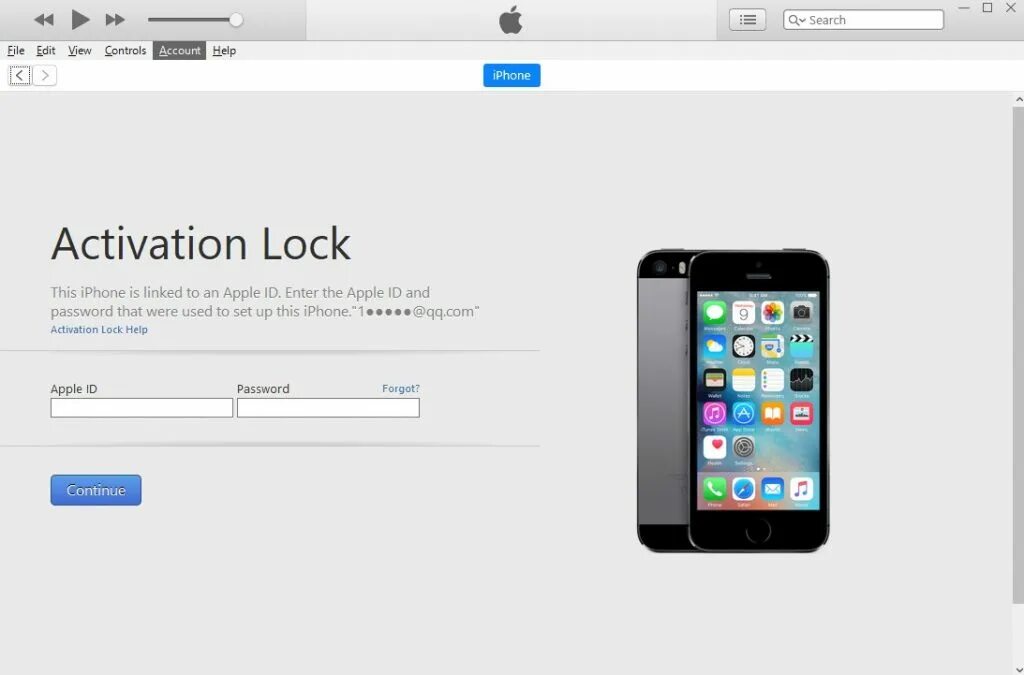Click the Apple ID text field
Screen dimensions: 1024x675
[x=142, y=408]
